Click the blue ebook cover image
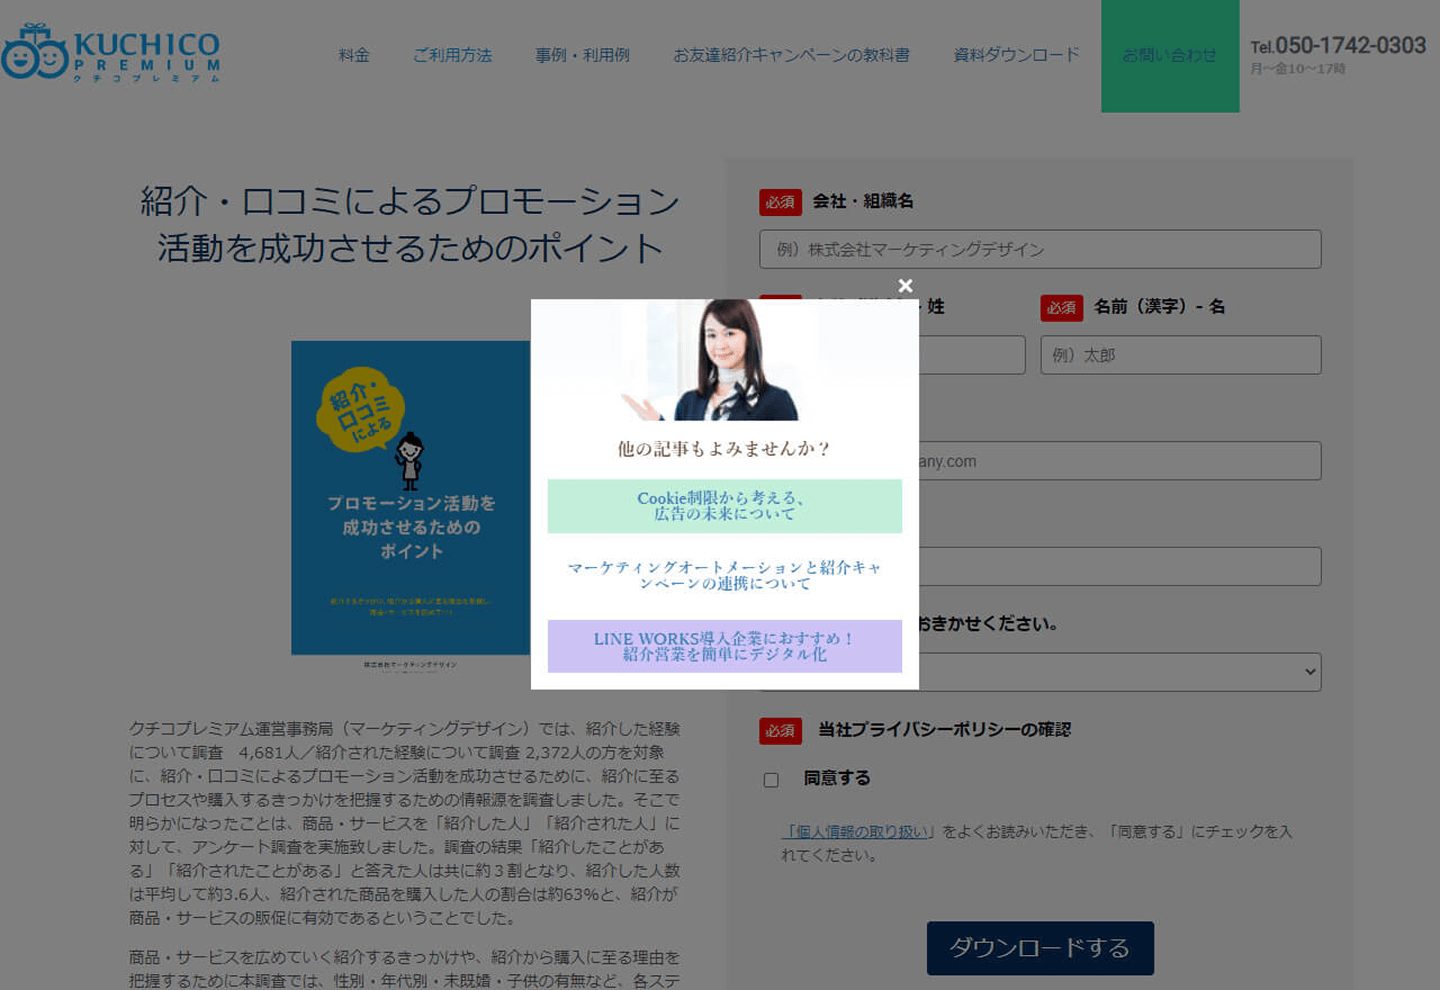Image resolution: width=1440 pixels, height=990 pixels. (410, 498)
